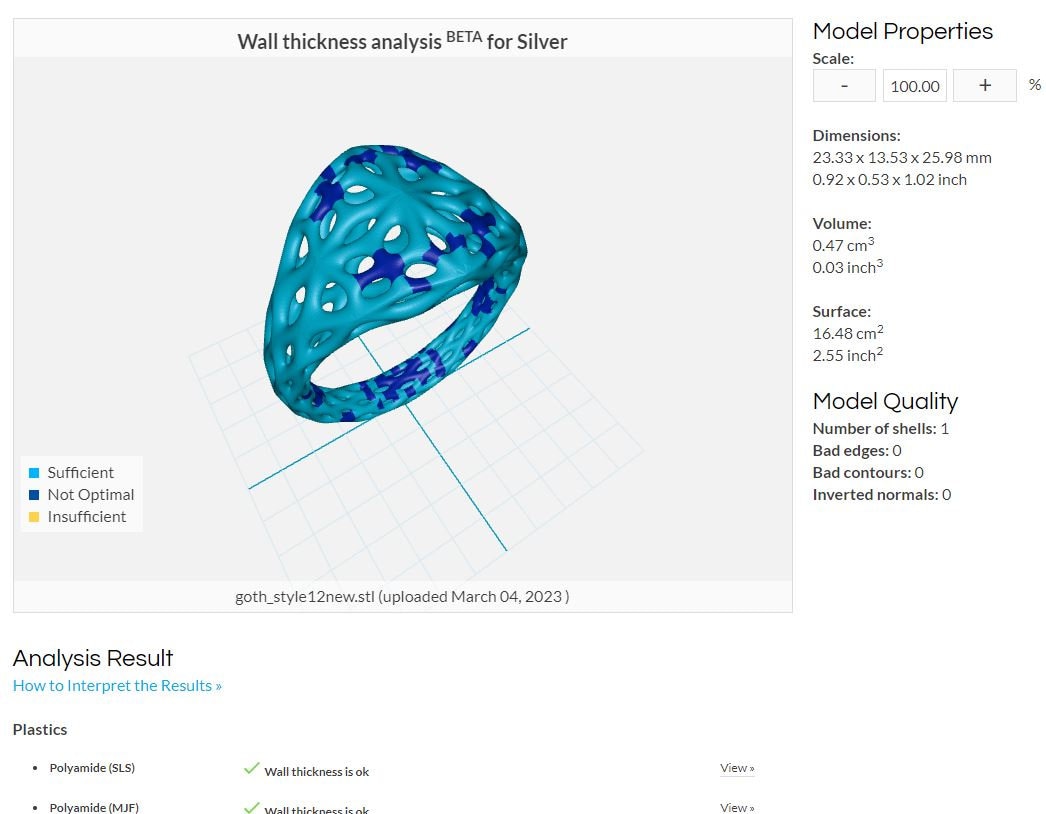Click the light blue Sufficient legend swatch
Viewport: 1046px width, 814px height.
pyautogui.click(x=34, y=473)
